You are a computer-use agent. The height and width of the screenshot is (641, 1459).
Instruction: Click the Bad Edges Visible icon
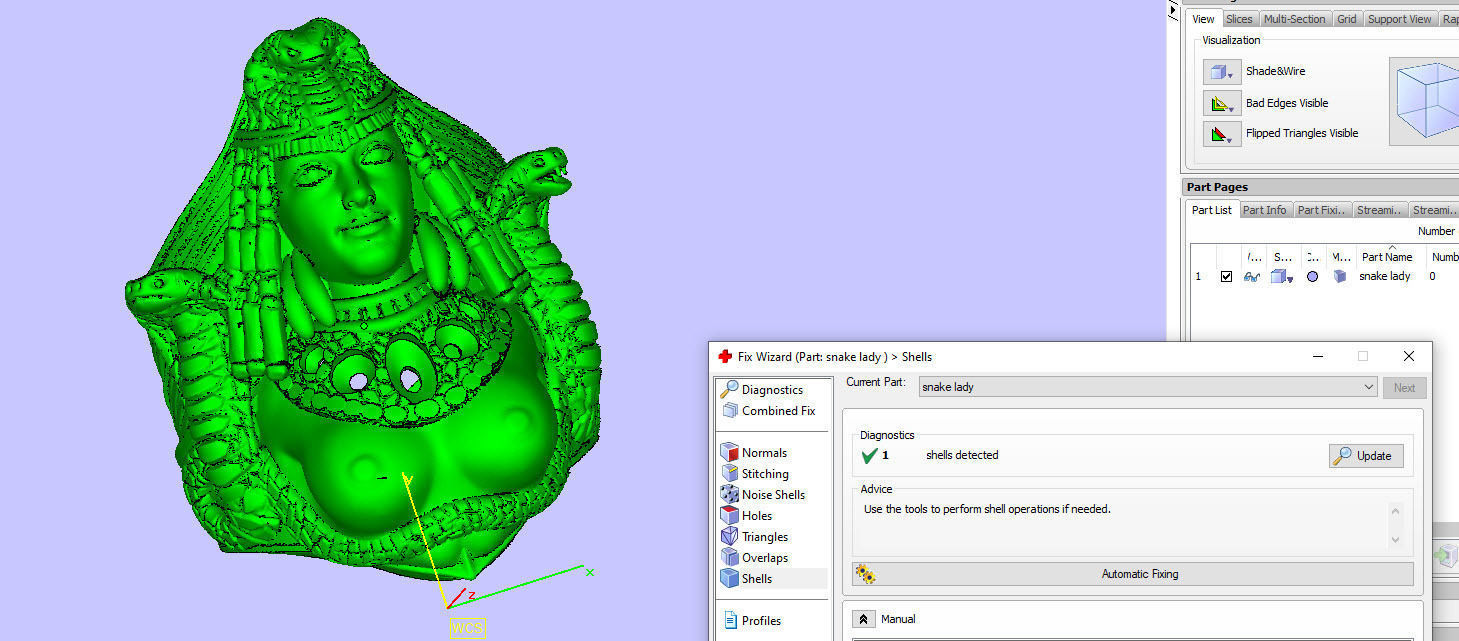click(x=1221, y=103)
